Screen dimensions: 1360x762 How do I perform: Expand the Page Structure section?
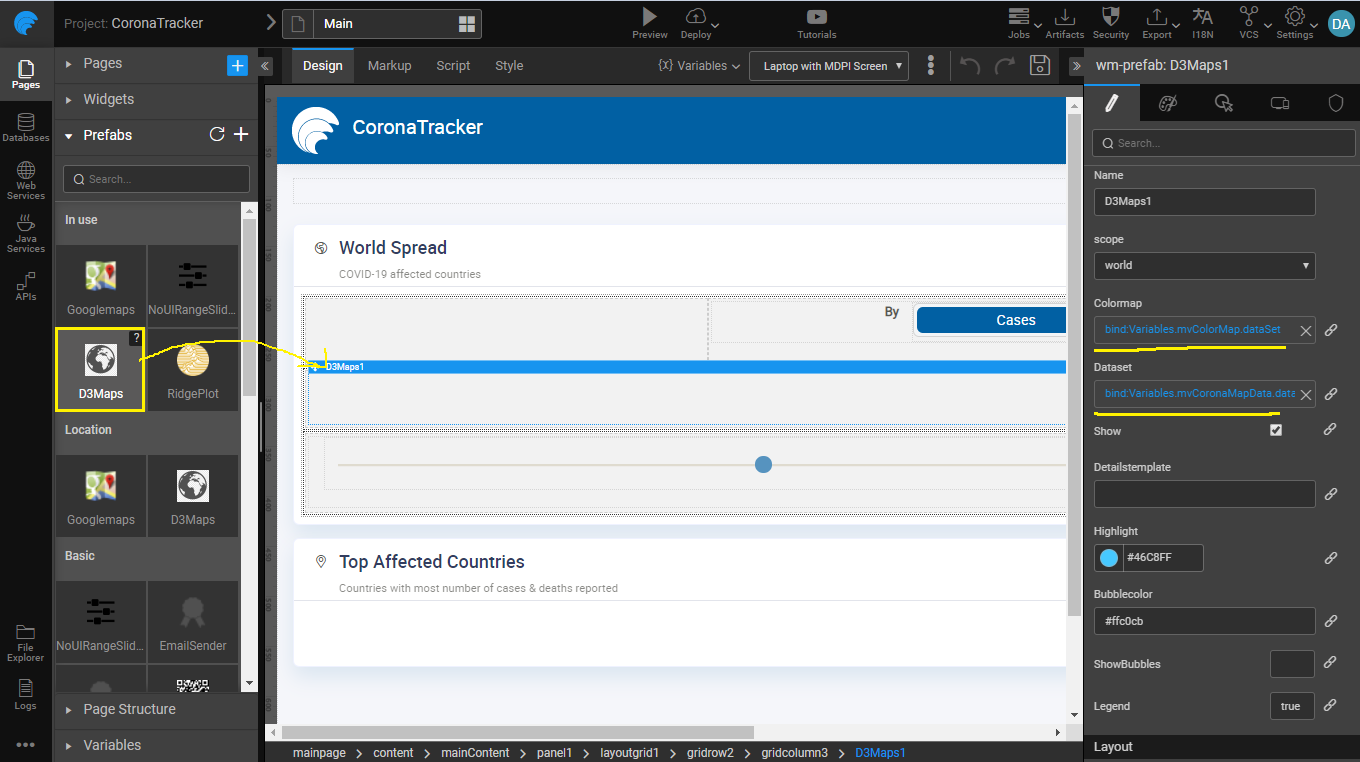(129, 709)
